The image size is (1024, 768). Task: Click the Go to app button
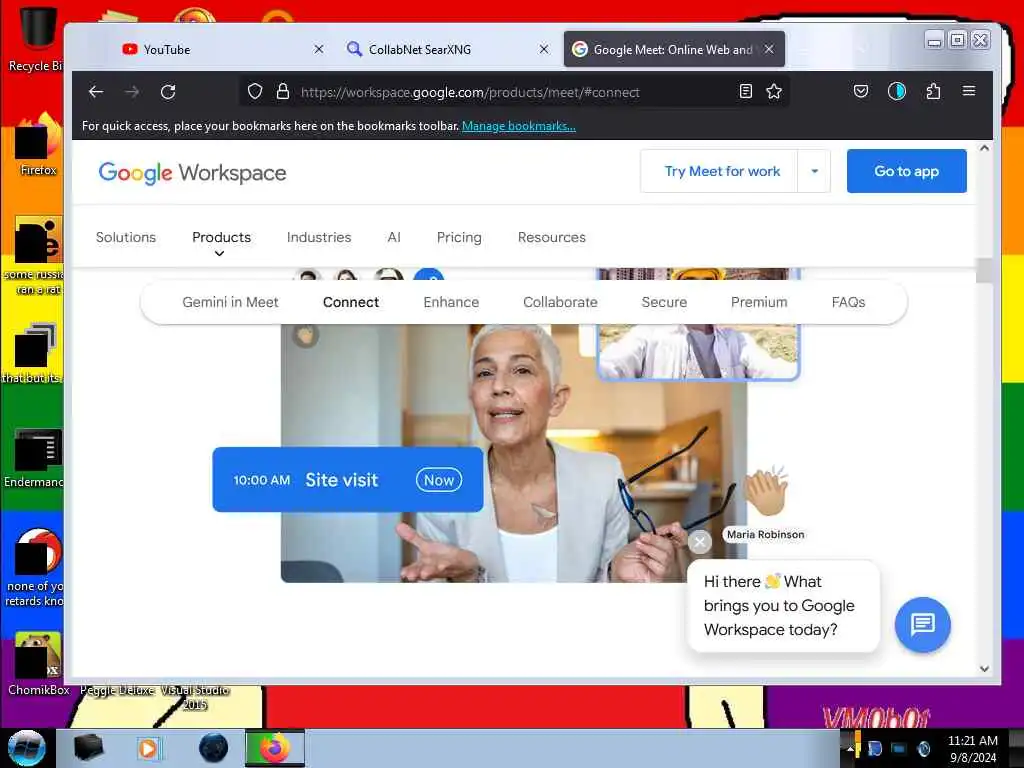pos(906,171)
